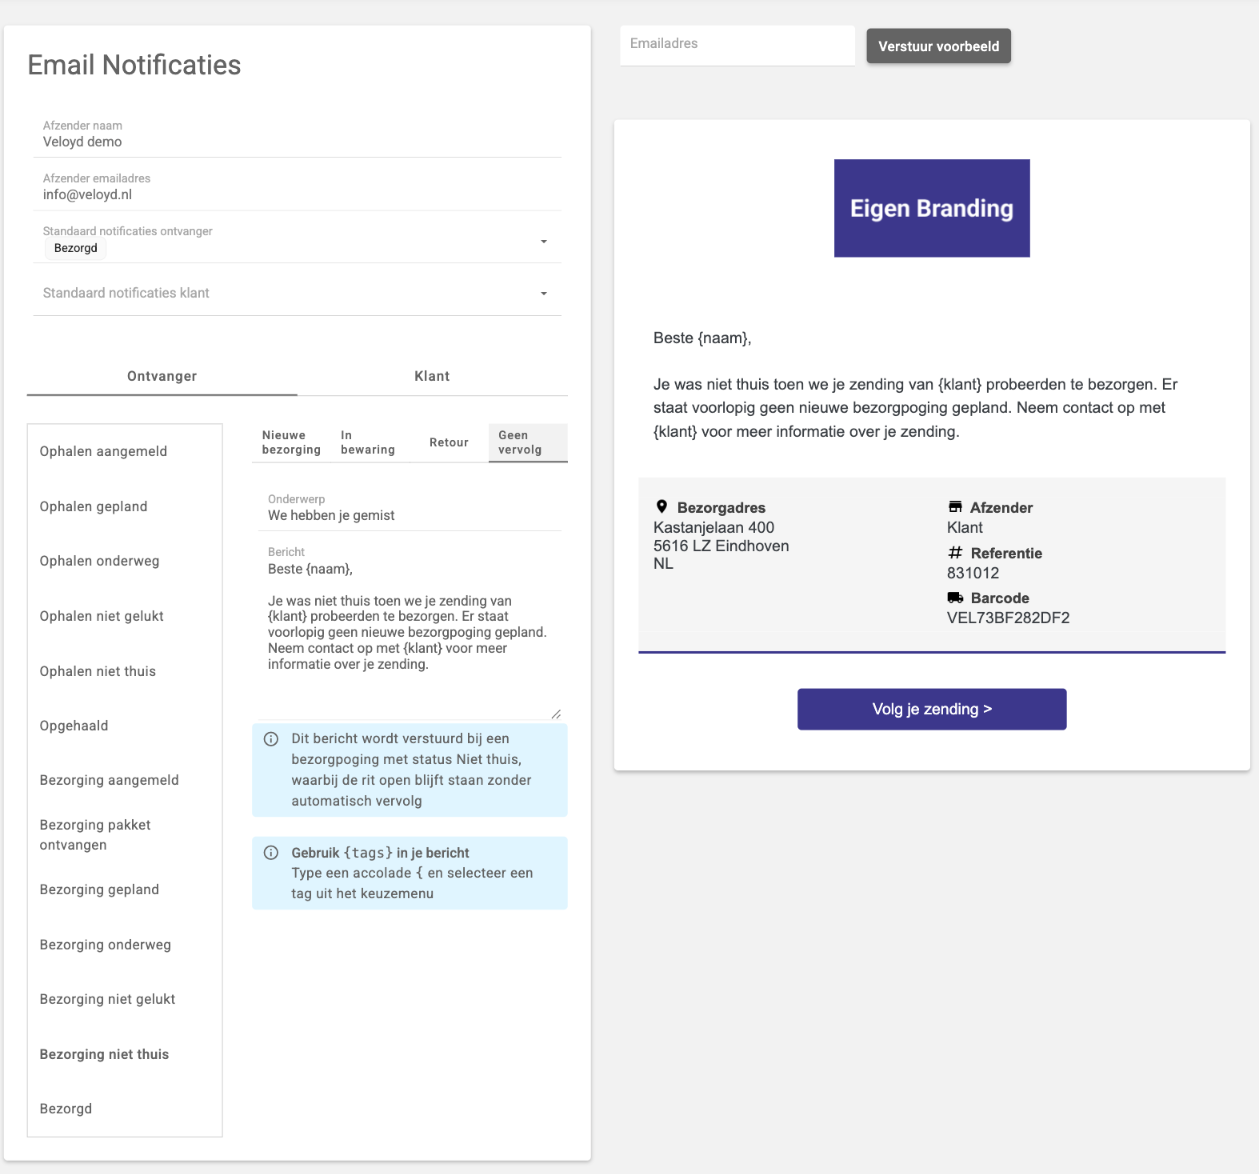Click the Onderwerp field
Image resolution: width=1259 pixels, height=1174 pixels.
pos(410,508)
